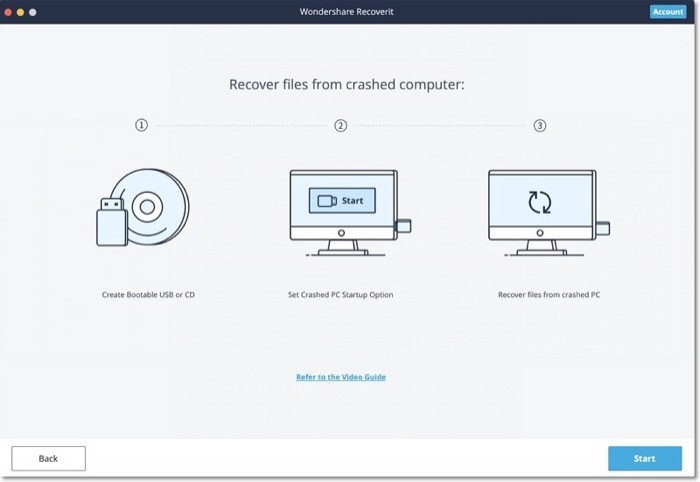
Task: Click the Set Crashed PC Startup Option label
Action: tap(341, 295)
